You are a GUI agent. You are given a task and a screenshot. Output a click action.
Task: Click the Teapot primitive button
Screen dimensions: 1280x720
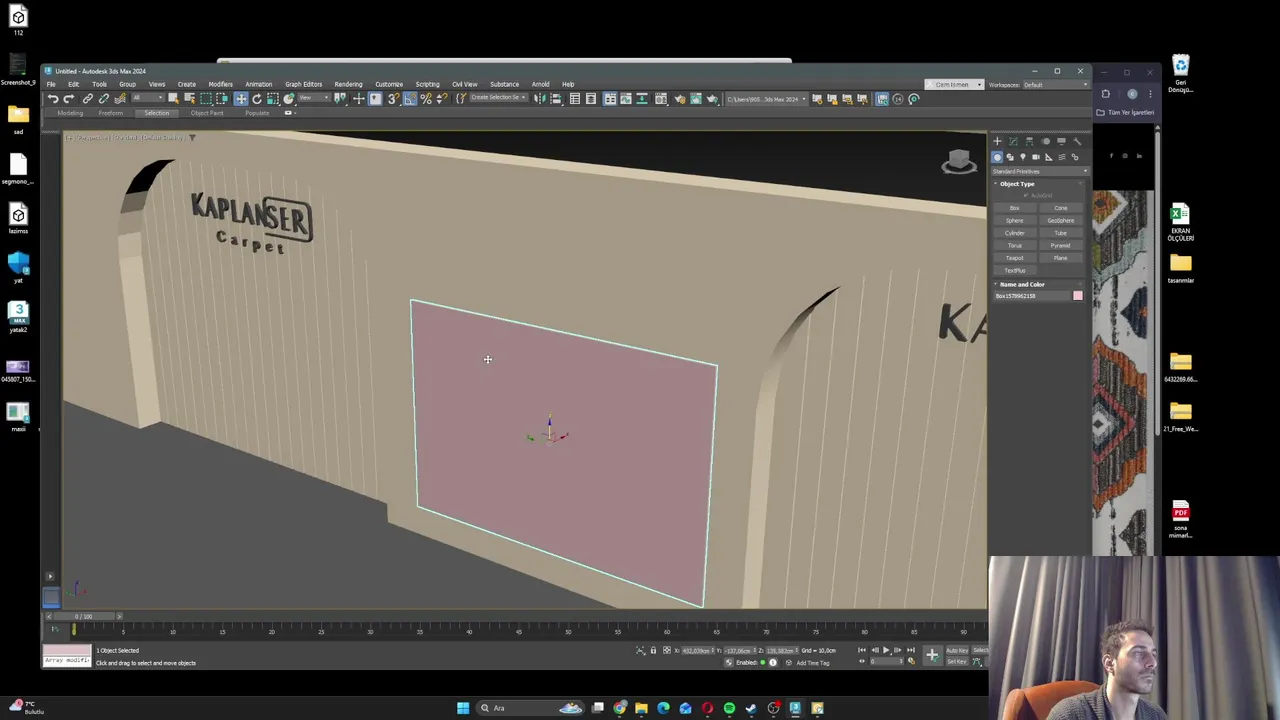pyautogui.click(x=1015, y=258)
